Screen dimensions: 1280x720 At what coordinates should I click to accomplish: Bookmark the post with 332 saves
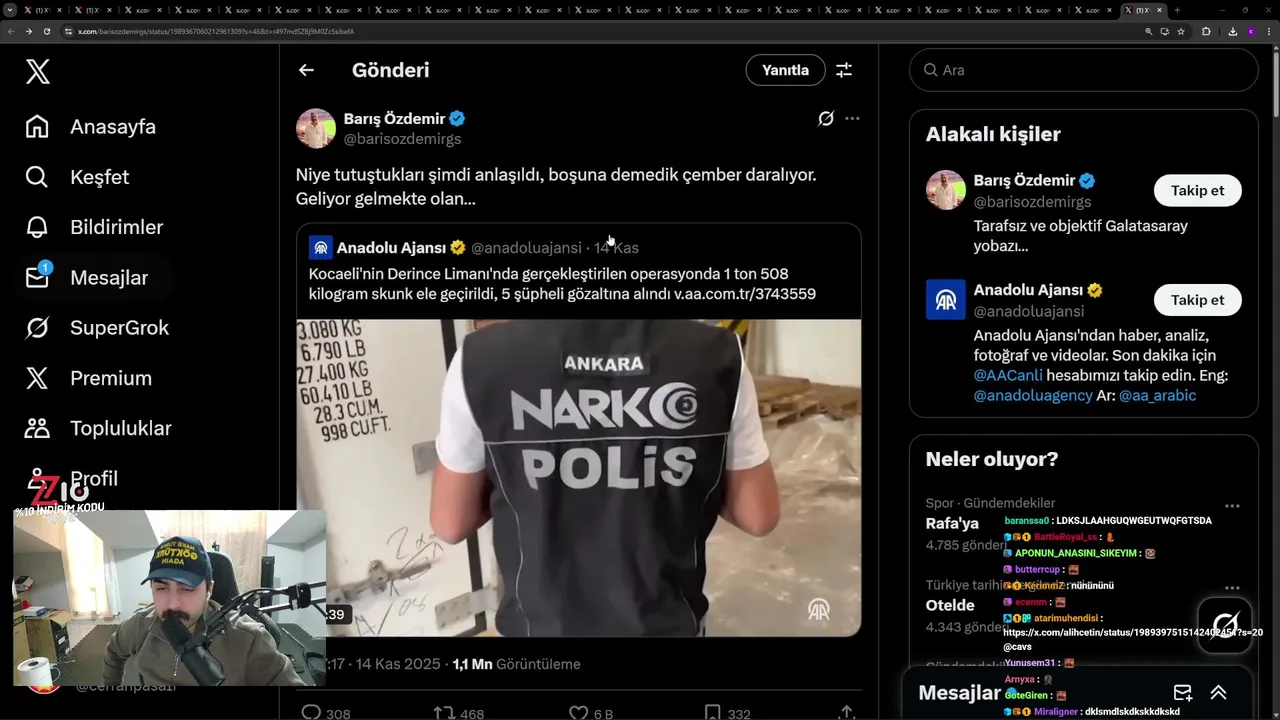pyautogui.click(x=712, y=713)
